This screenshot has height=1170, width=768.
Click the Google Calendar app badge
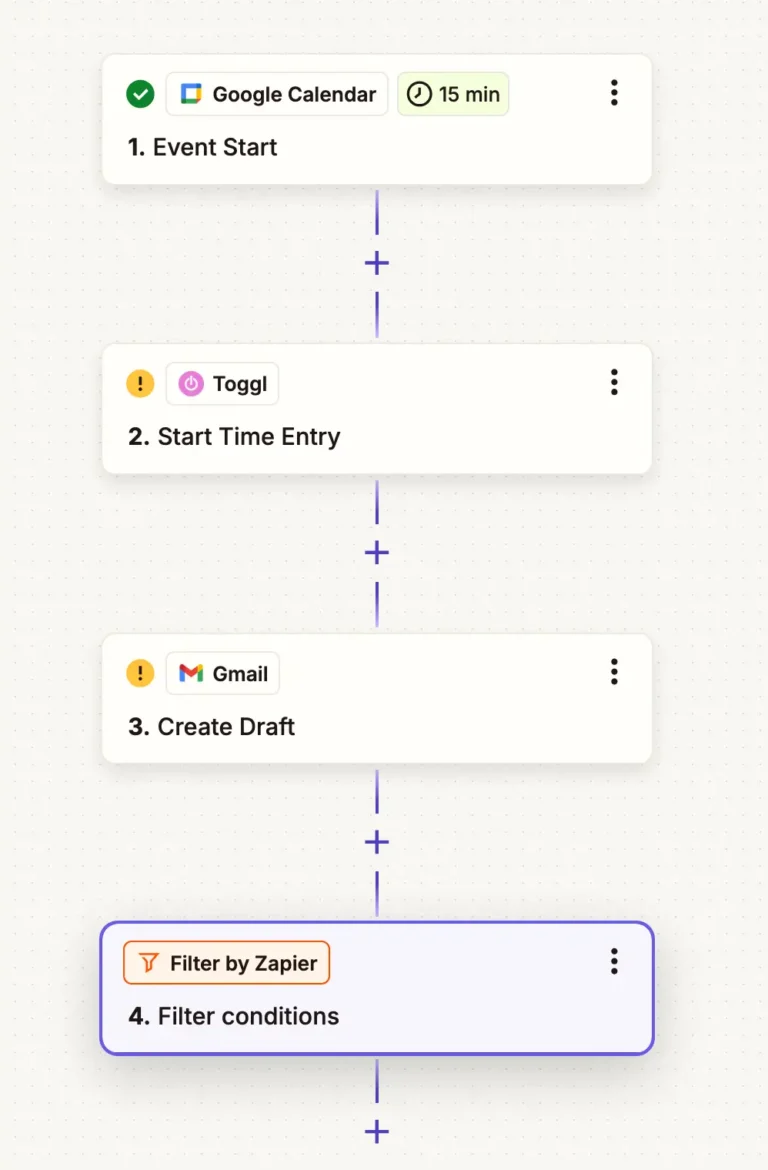point(277,95)
